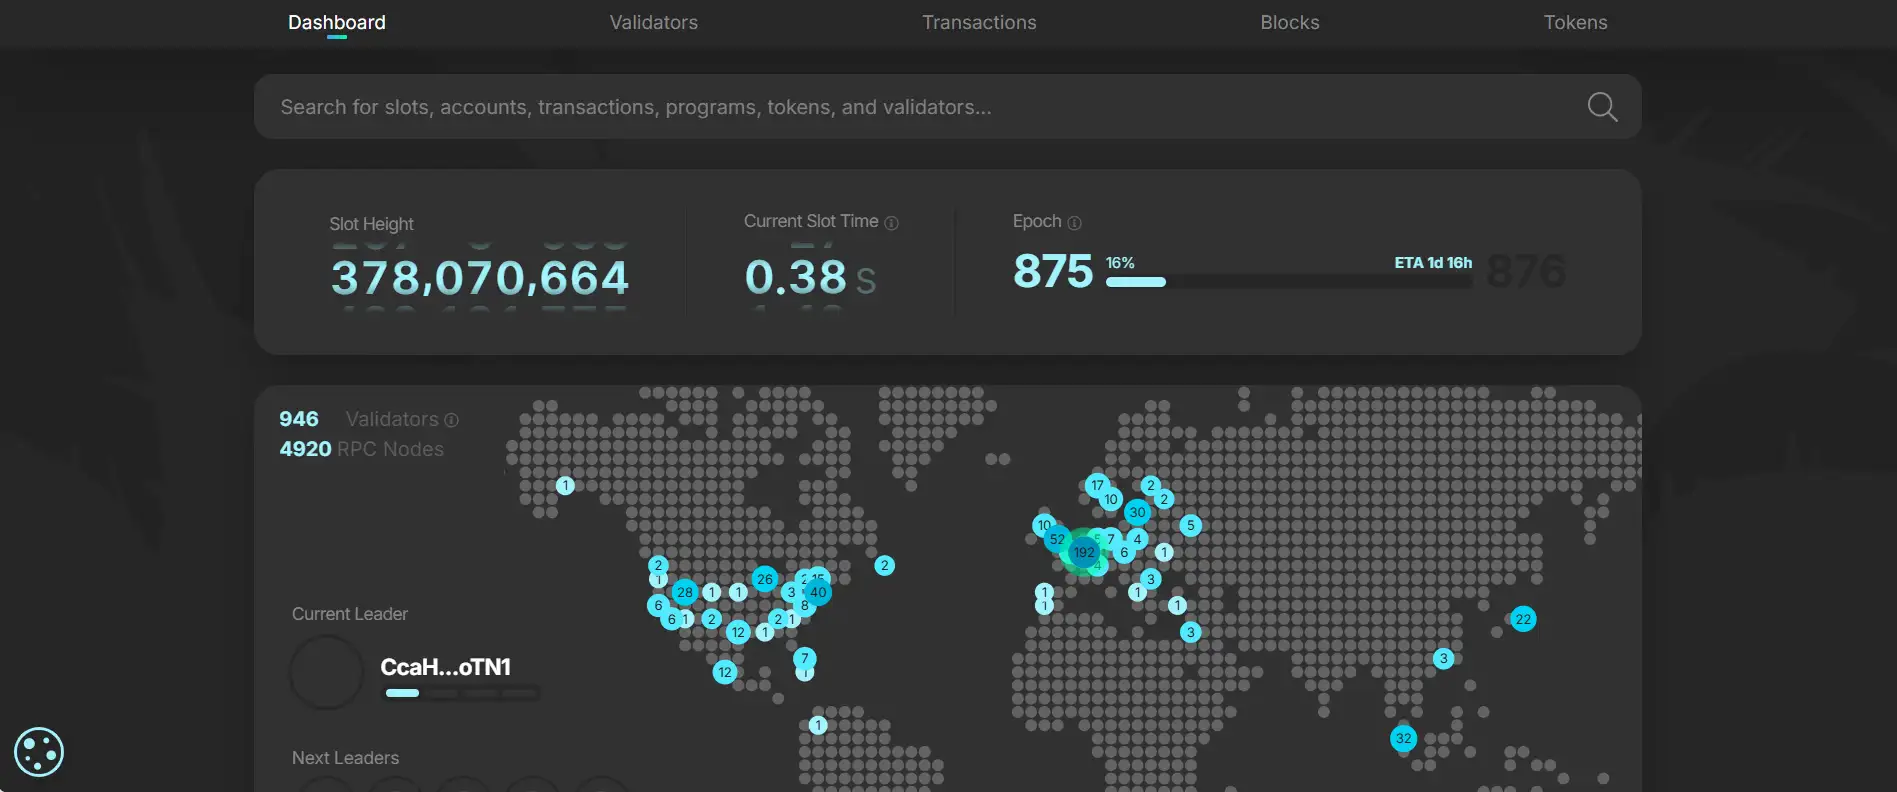Select the 28 validator cluster marker

(684, 592)
